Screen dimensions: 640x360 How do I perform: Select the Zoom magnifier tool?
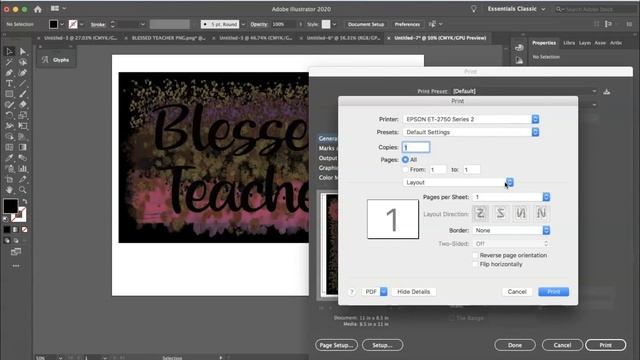[23, 190]
